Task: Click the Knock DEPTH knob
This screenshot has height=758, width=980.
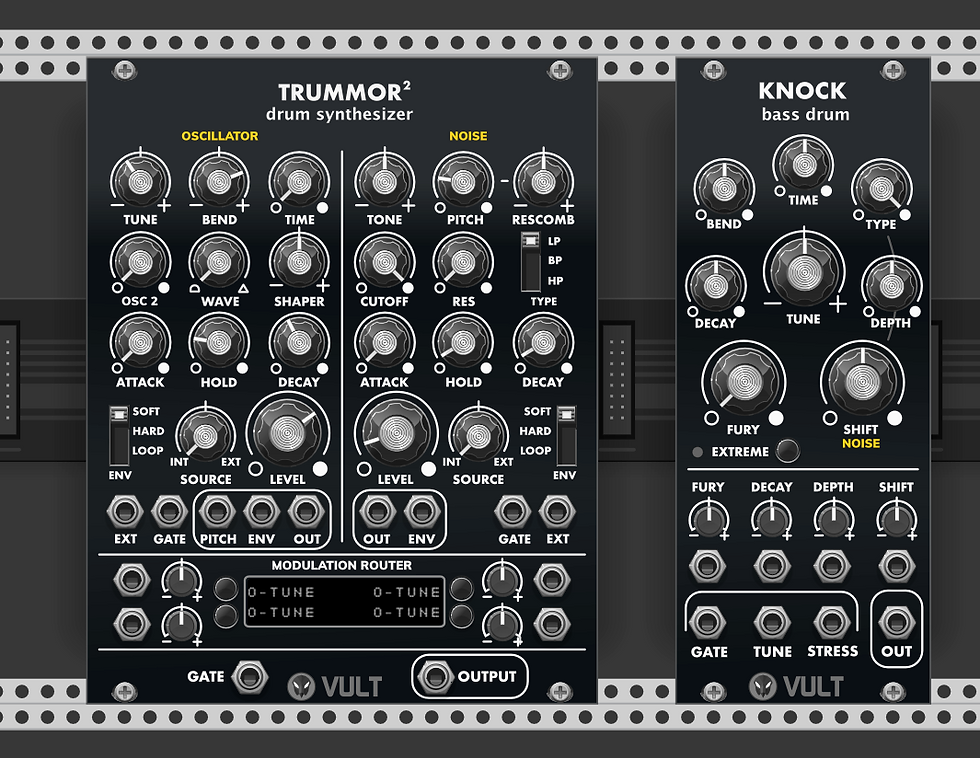Action: pyautogui.click(x=891, y=286)
